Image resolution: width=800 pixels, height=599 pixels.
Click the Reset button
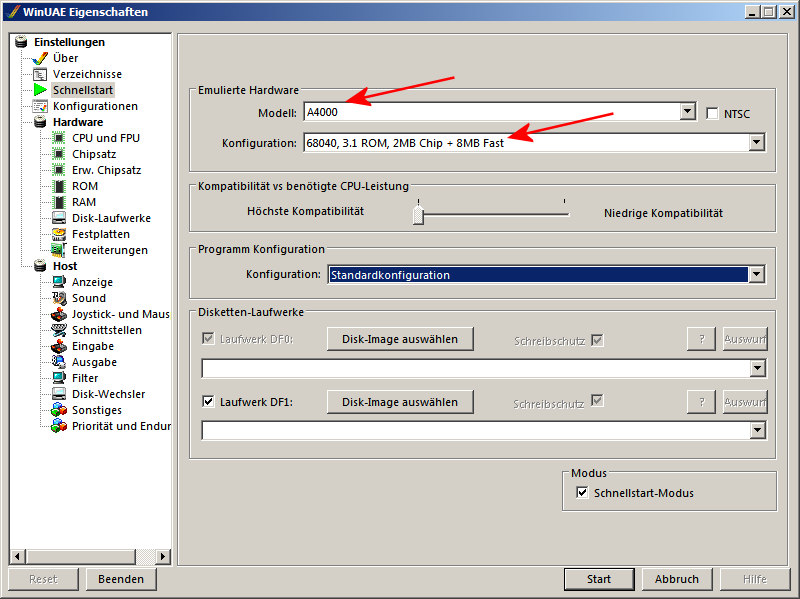tap(43, 579)
